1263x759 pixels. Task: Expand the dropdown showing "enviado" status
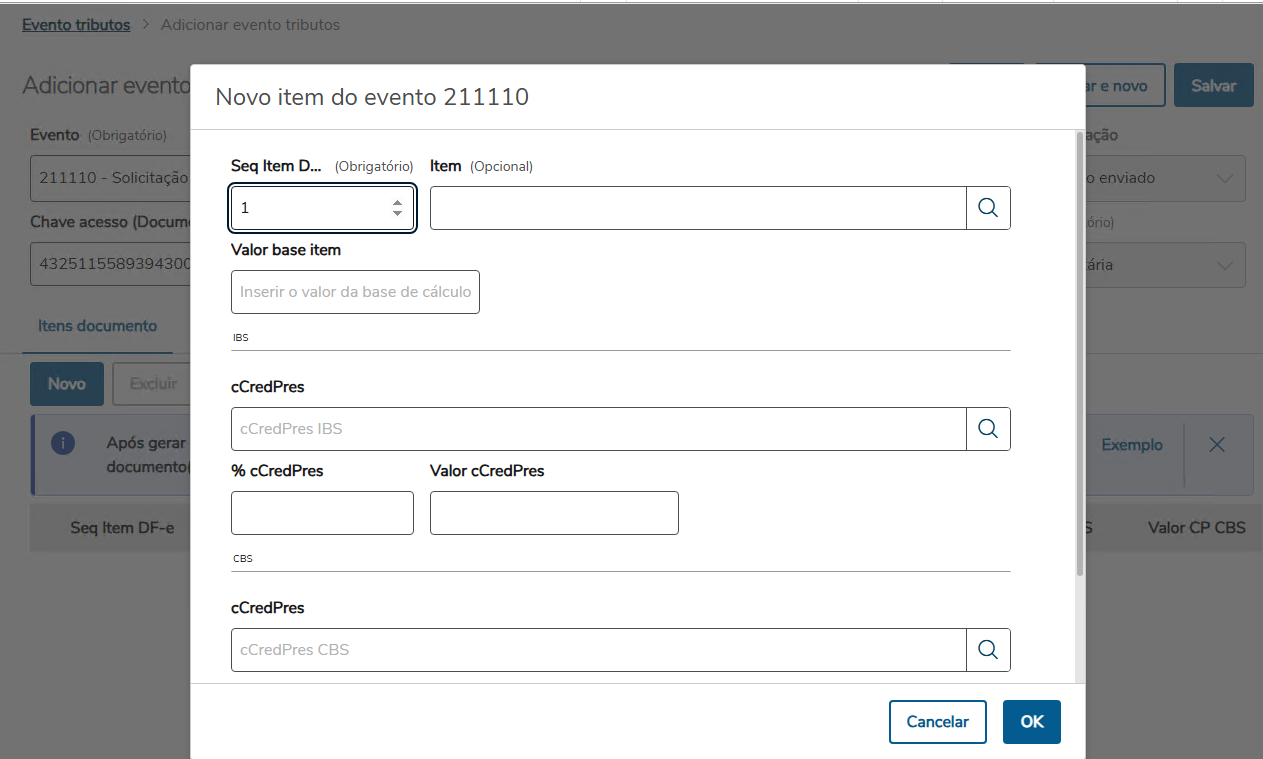point(1224,178)
